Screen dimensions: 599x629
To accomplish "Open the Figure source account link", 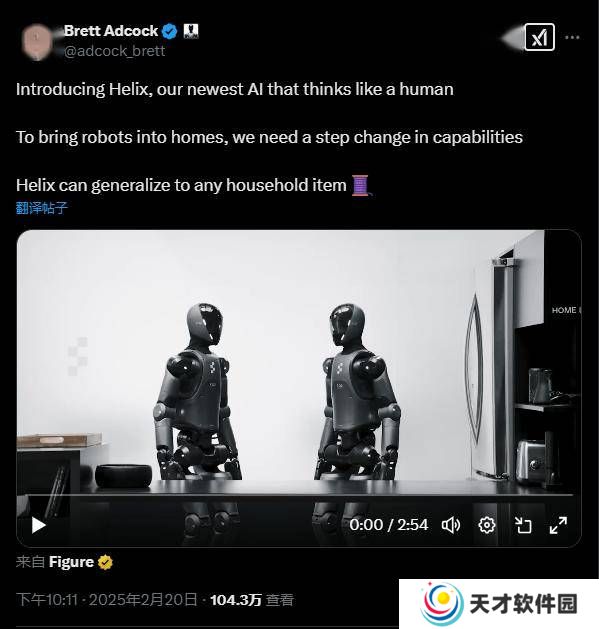I will click(x=71, y=562).
